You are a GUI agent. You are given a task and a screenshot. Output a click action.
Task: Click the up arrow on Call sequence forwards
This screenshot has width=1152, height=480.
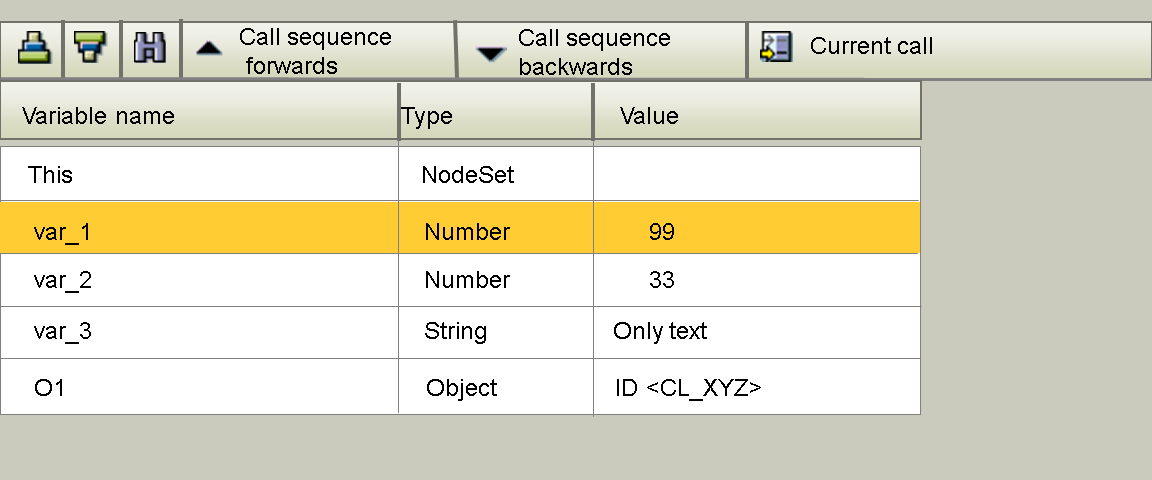(208, 49)
